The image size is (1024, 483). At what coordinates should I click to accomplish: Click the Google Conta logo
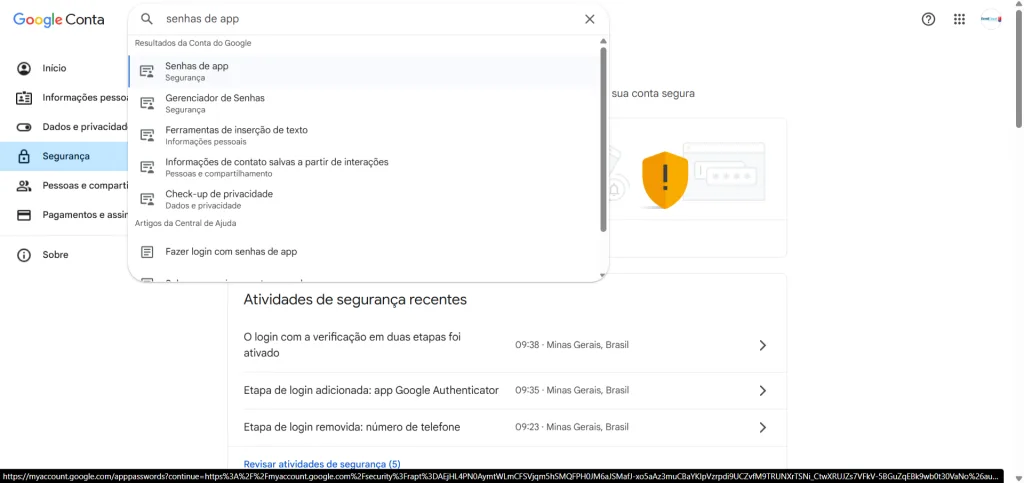(59, 19)
